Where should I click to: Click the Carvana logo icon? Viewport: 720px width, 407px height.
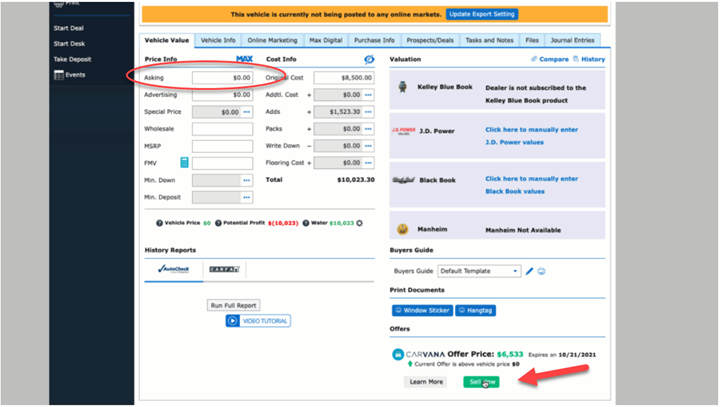pyautogui.click(x=398, y=354)
